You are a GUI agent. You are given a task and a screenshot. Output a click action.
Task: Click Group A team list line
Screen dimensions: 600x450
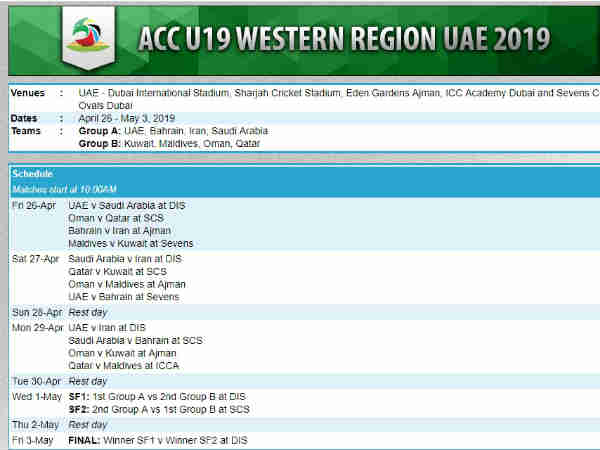tap(173, 131)
